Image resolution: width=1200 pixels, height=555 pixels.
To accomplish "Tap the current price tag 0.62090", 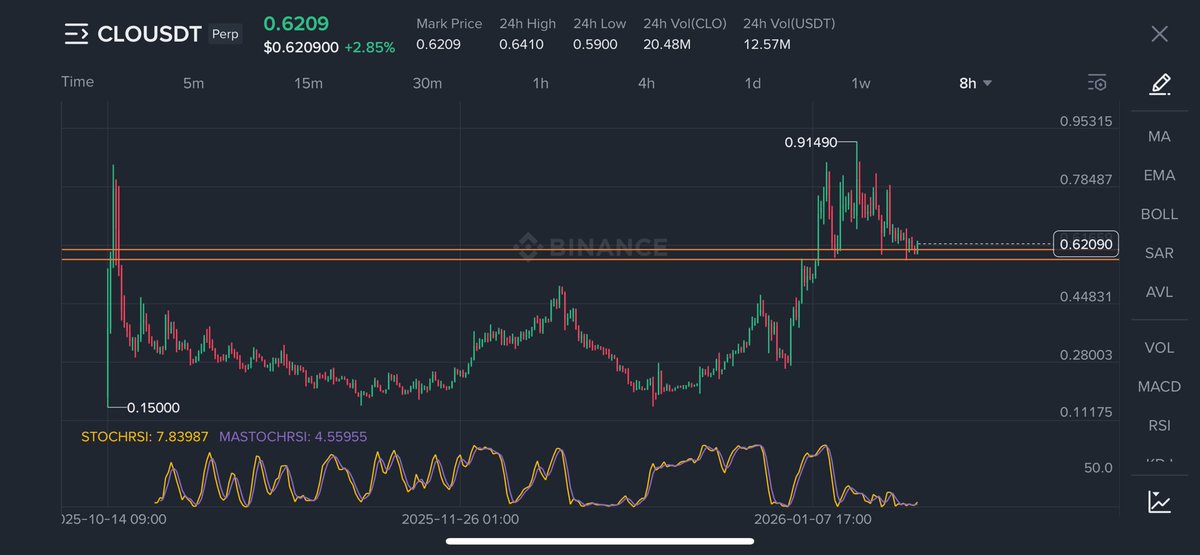I will 1086,243.
